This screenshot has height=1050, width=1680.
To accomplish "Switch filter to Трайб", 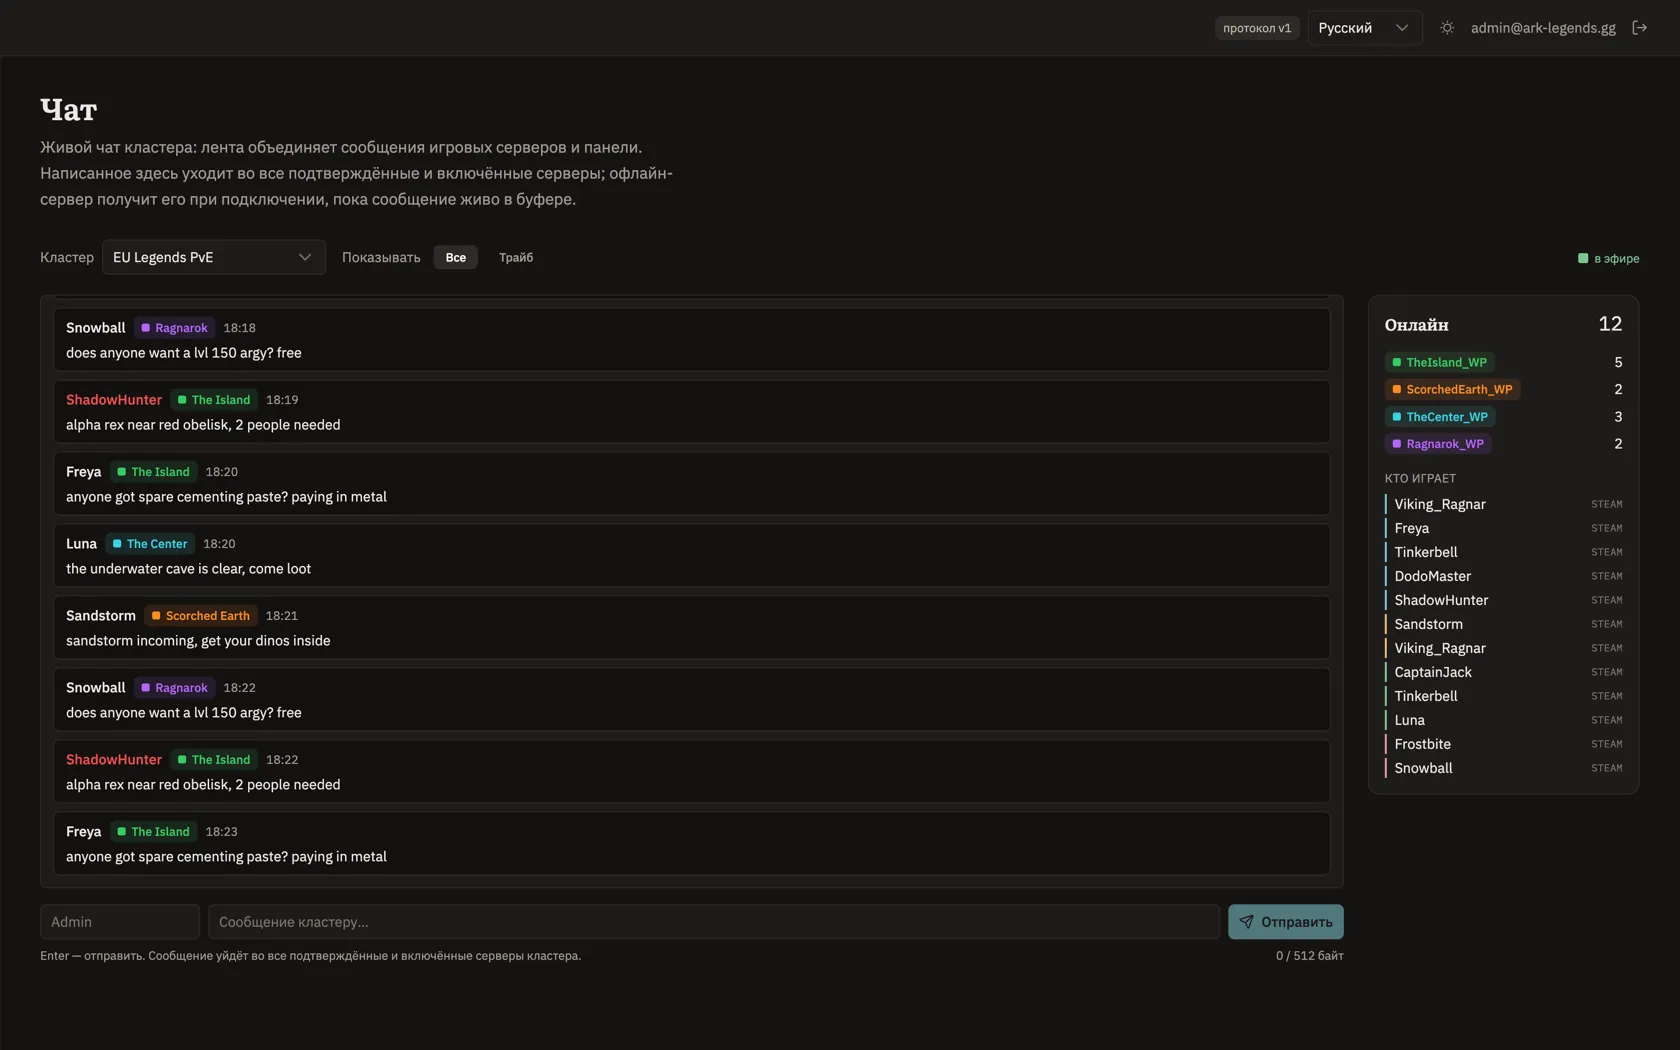I will [516, 257].
